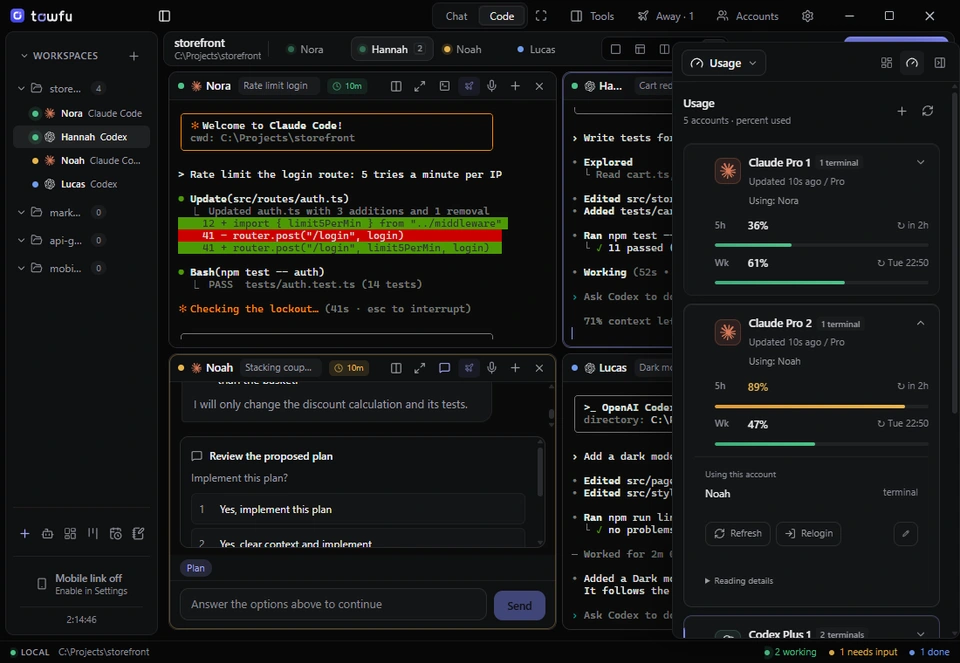This screenshot has width=960, height=663.
Task: Collapse the WORKSPACES section chevron
Action: (24, 56)
